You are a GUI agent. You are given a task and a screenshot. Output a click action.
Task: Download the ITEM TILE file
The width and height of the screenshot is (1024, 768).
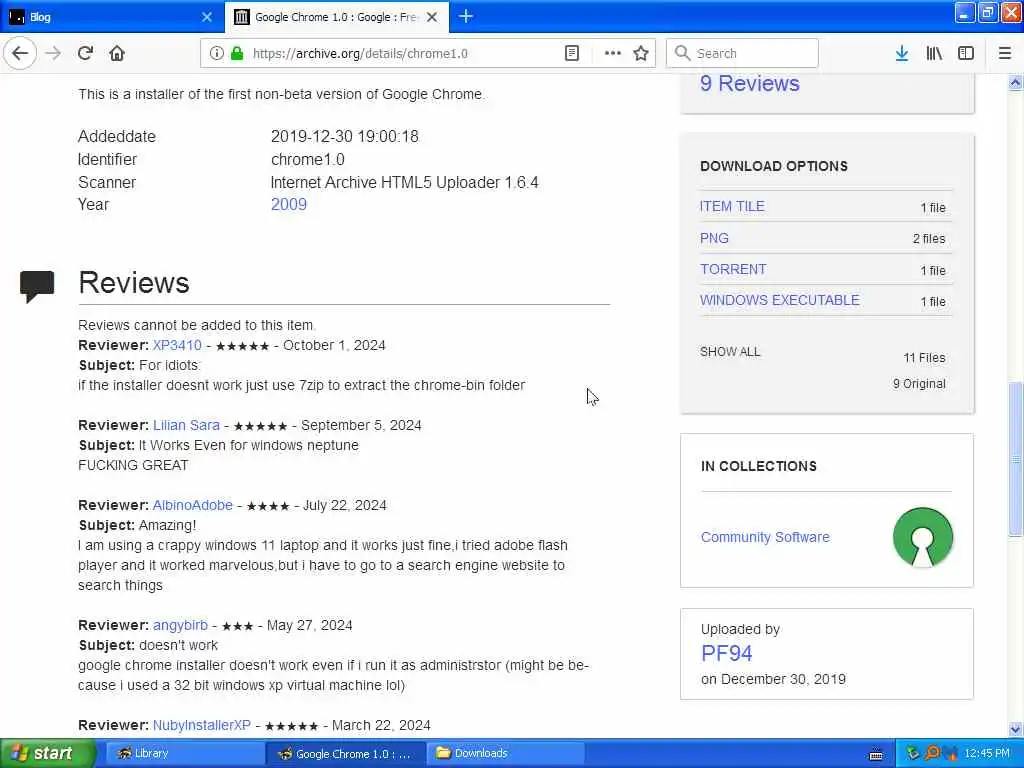pyautogui.click(x=732, y=206)
